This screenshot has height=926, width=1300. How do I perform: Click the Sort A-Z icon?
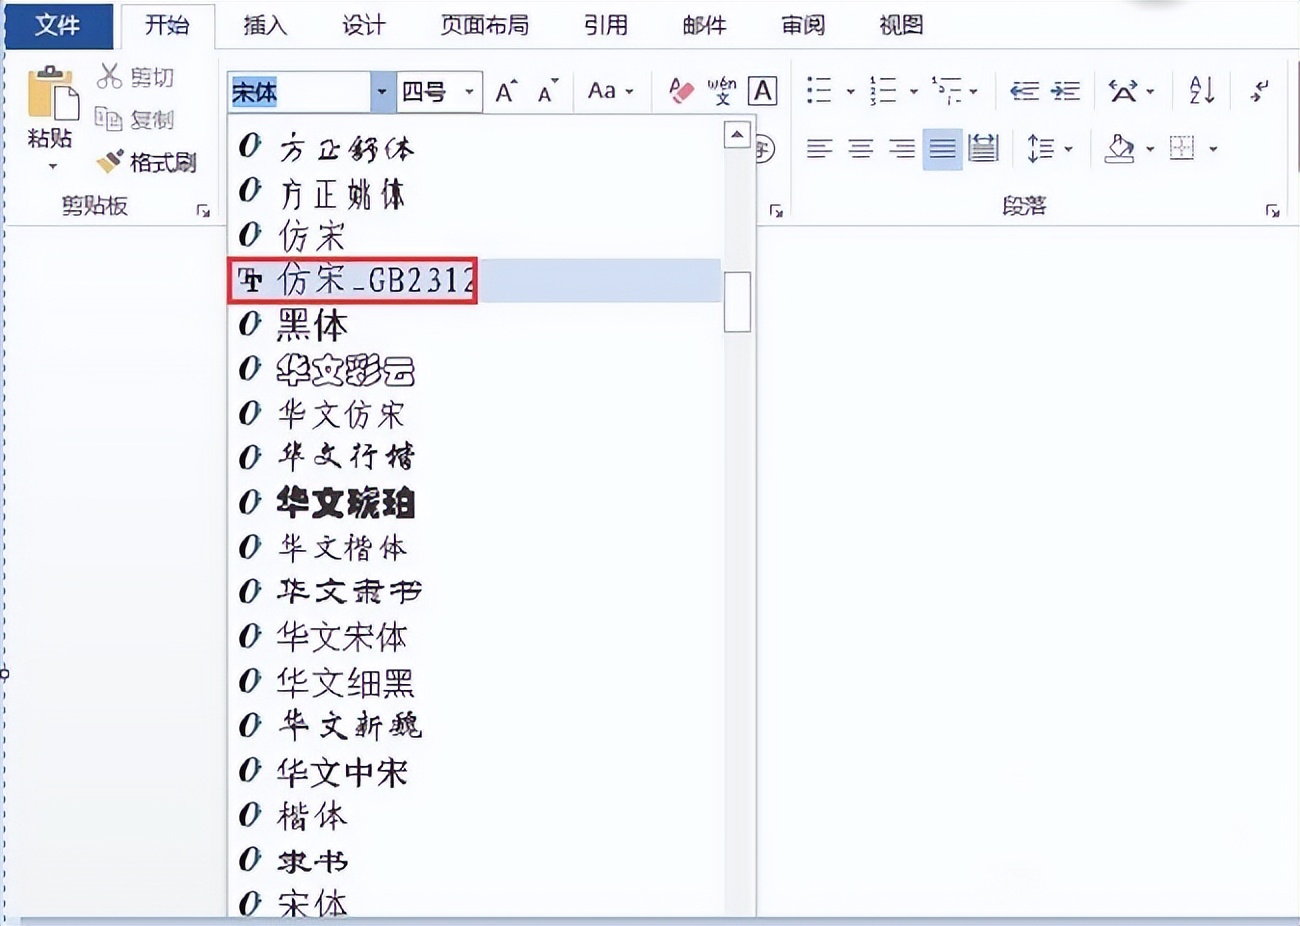point(1201,91)
